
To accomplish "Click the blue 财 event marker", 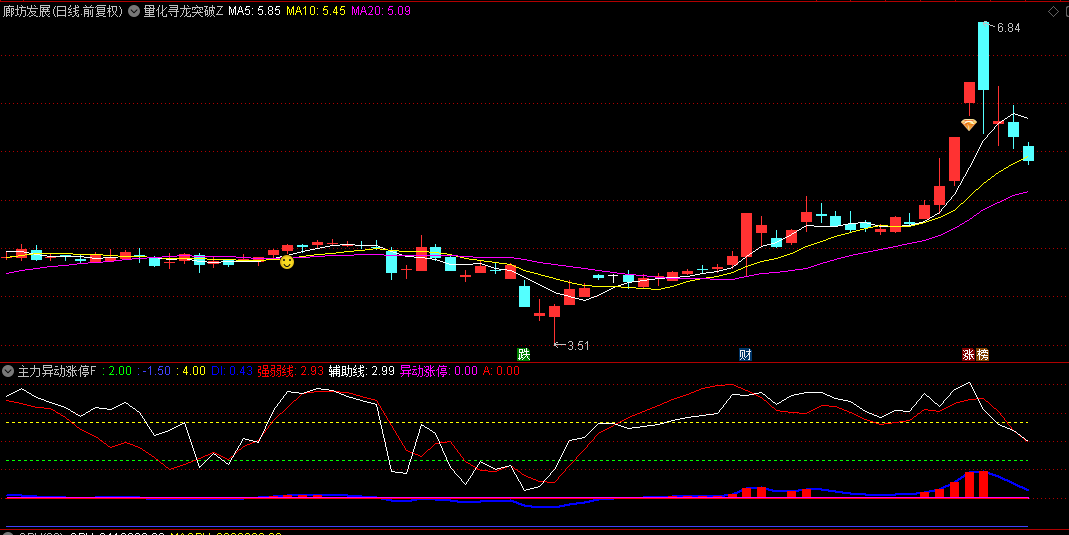I will (745, 354).
